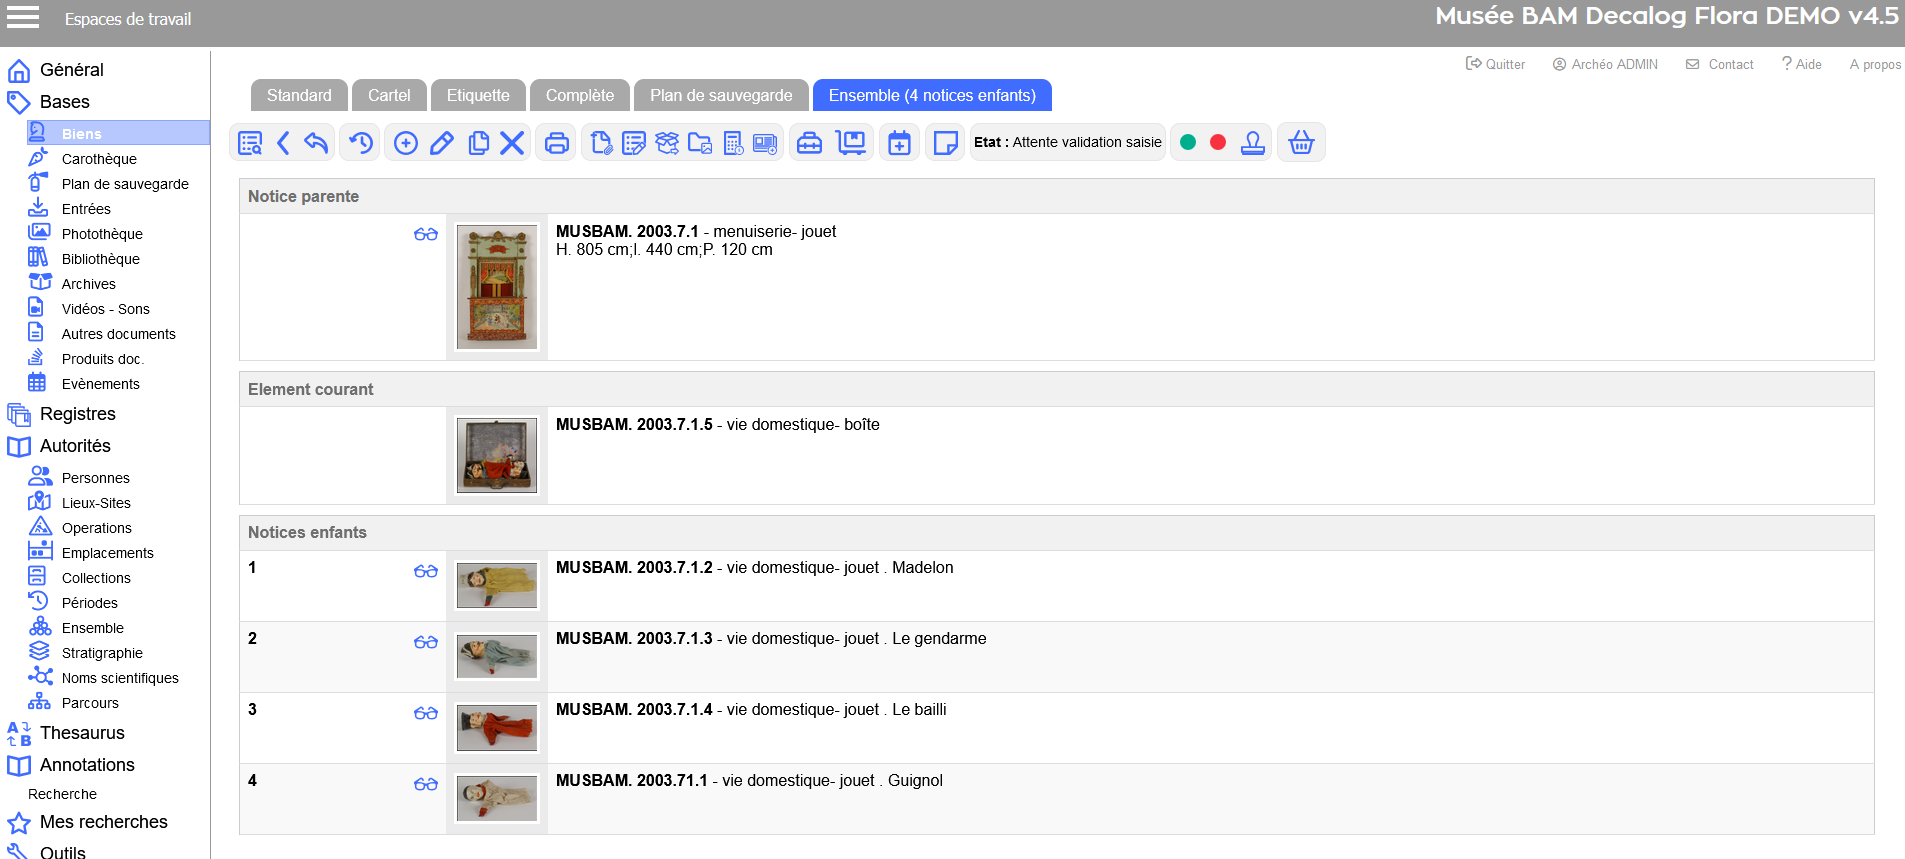
Task: Add an event with calendar plus icon
Action: point(900,143)
